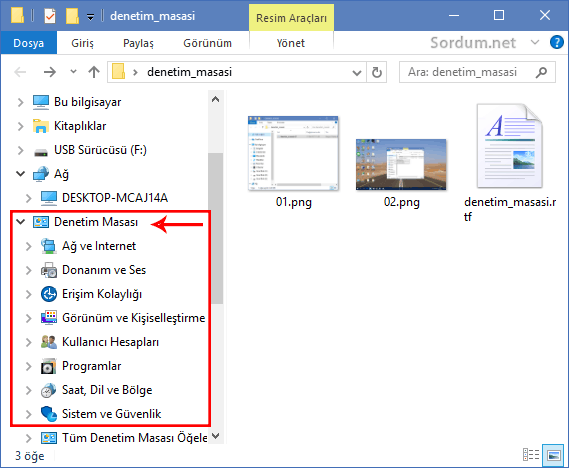Expand the Erişim Kolaylığı node
569x468 pixels.
click(x=28, y=294)
